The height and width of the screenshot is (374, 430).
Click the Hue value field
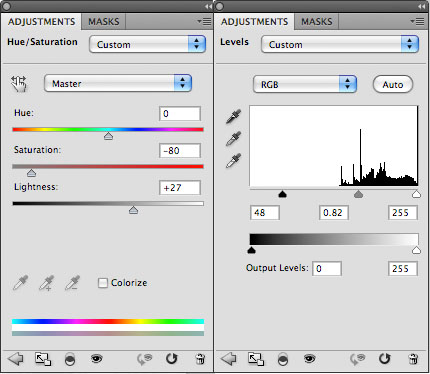(x=180, y=114)
